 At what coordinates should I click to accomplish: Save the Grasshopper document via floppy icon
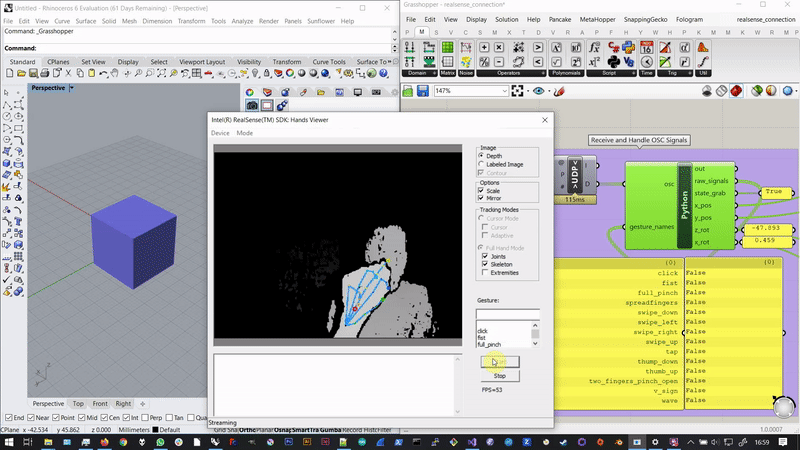click(423, 91)
